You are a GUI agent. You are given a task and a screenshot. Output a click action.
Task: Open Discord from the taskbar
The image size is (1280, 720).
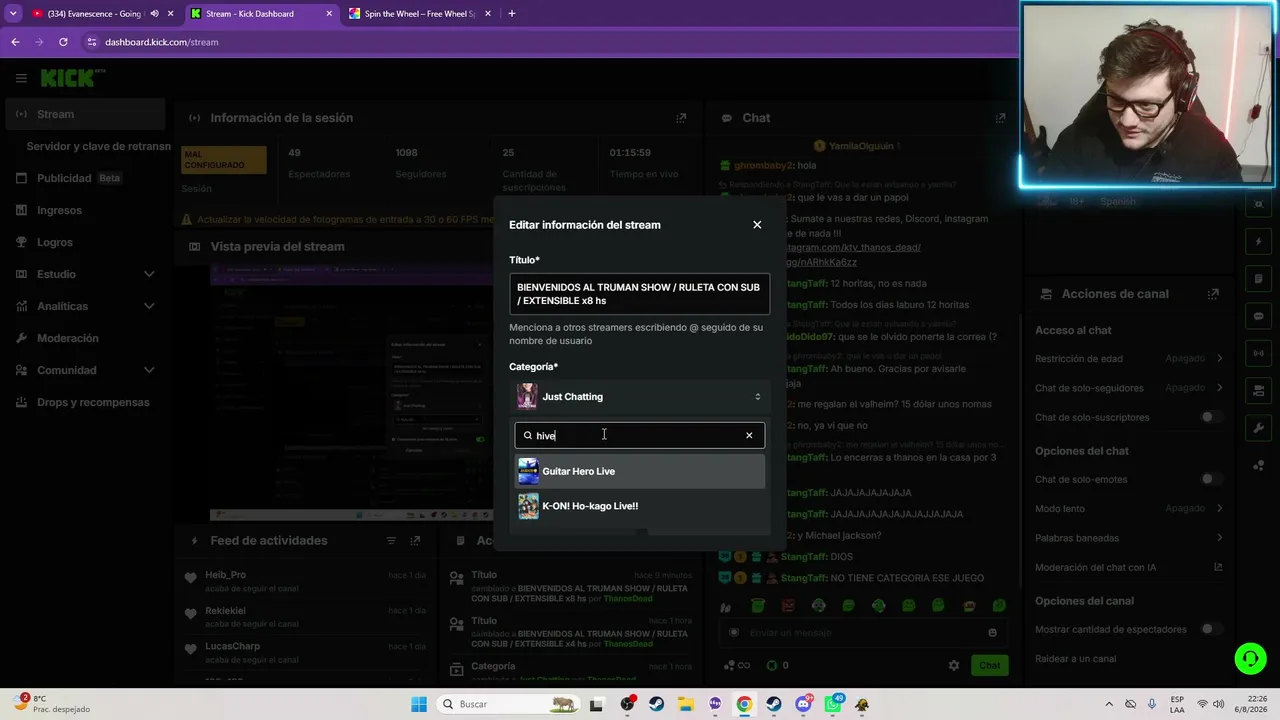(x=803, y=704)
